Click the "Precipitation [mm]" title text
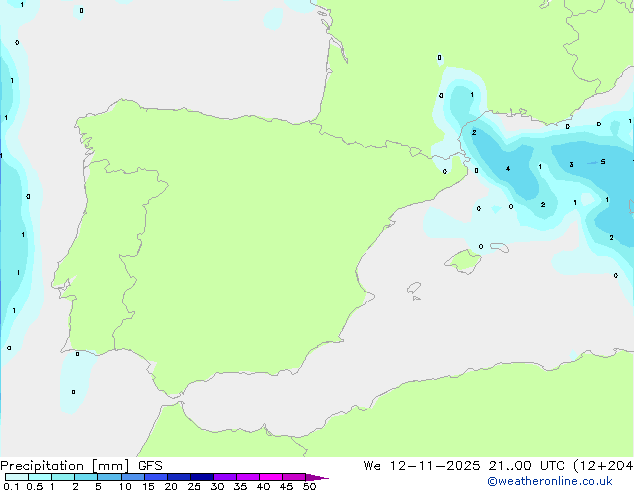The image size is (634, 490). pos(65,466)
